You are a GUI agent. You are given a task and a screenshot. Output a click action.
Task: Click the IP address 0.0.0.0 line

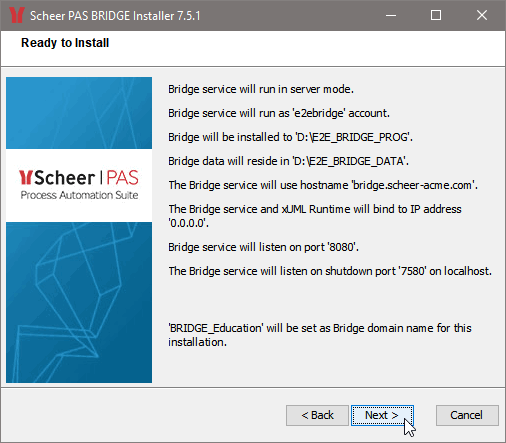(x=315, y=216)
